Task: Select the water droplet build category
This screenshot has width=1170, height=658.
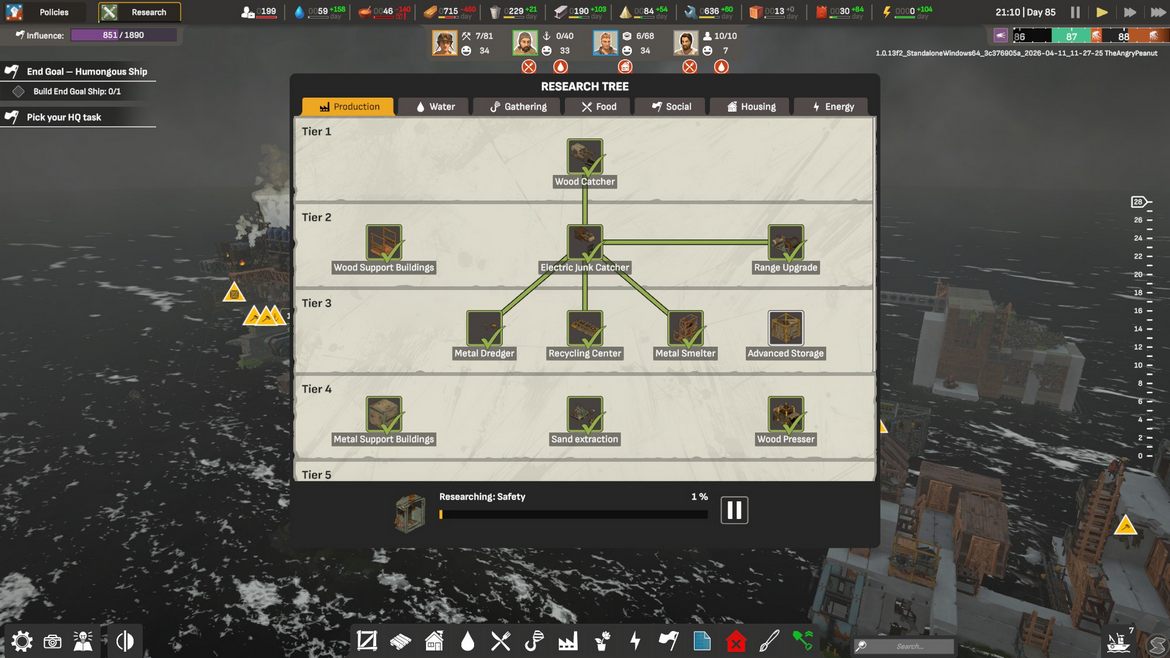Action: click(467, 641)
